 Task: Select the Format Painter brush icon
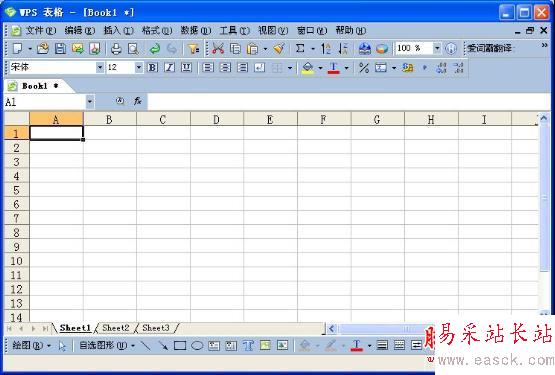[279, 49]
